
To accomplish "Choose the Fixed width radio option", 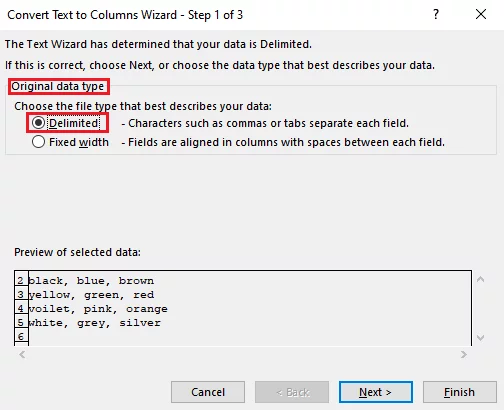I will tap(38, 142).
